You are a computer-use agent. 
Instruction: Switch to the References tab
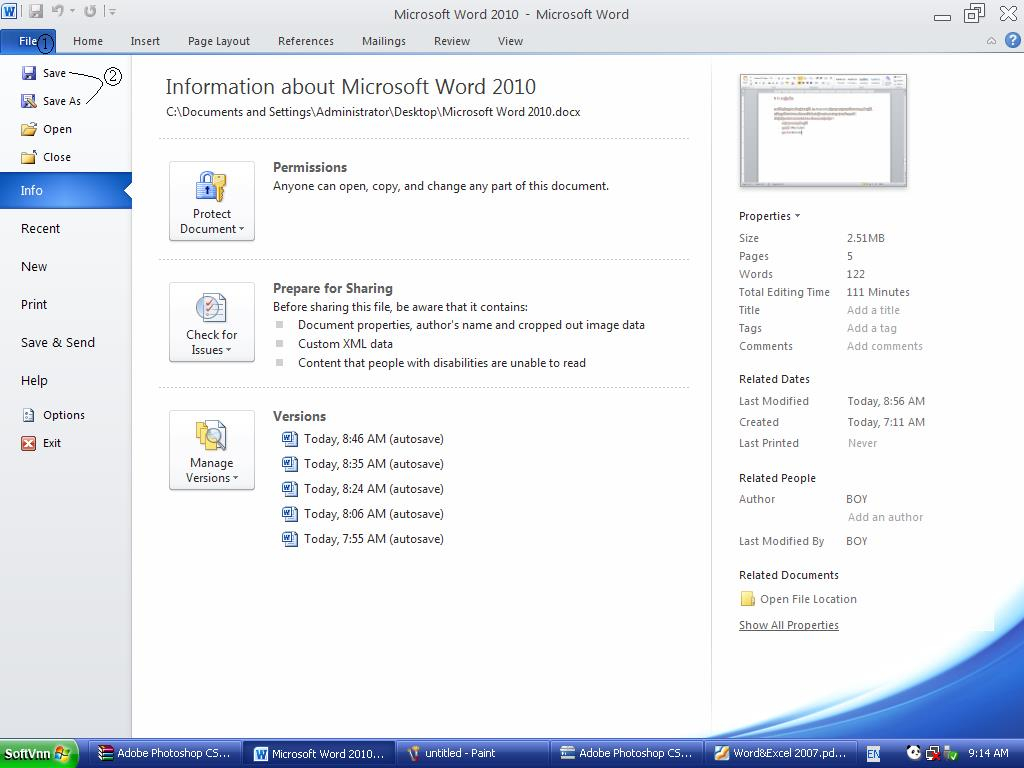point(306,41)
